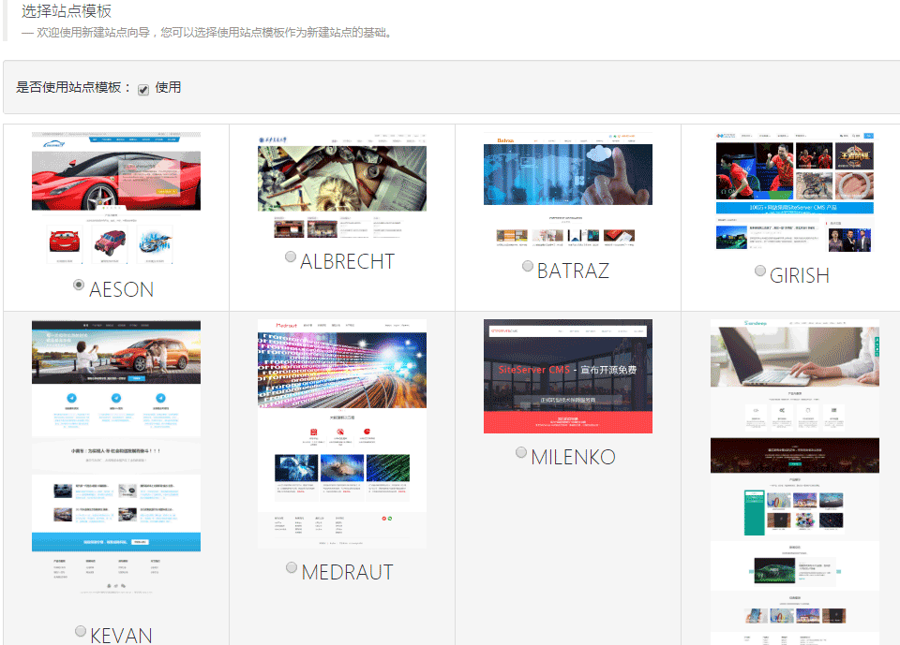Image resolution: width=900 pixels, height=645 pixels.
Task: Click the BATRAZ world map thumbnail
Action: point(568,190)
